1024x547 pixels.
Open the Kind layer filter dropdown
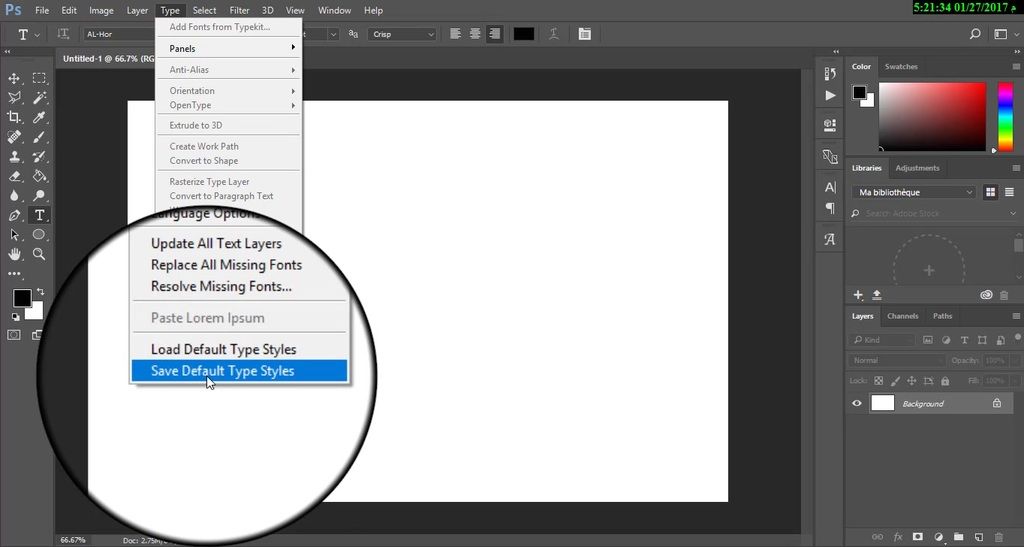tap(882, 340)
